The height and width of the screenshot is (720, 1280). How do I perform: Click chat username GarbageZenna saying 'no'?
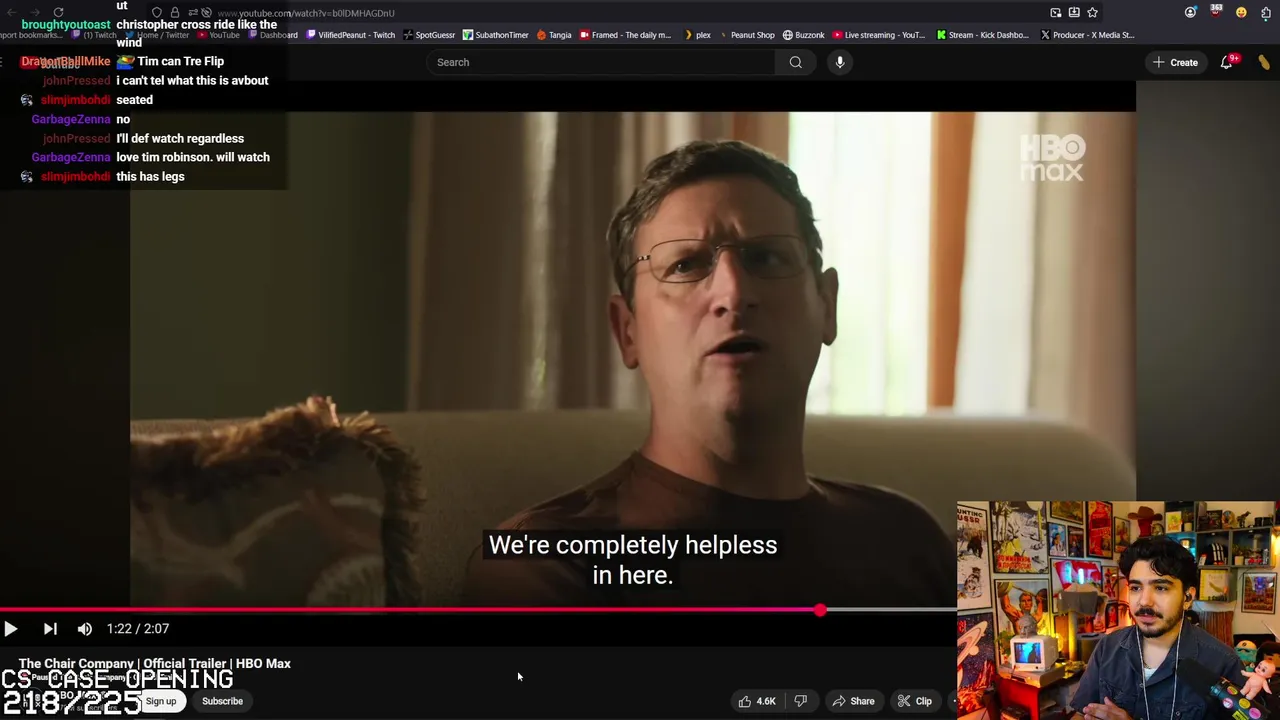pos(70,119)
